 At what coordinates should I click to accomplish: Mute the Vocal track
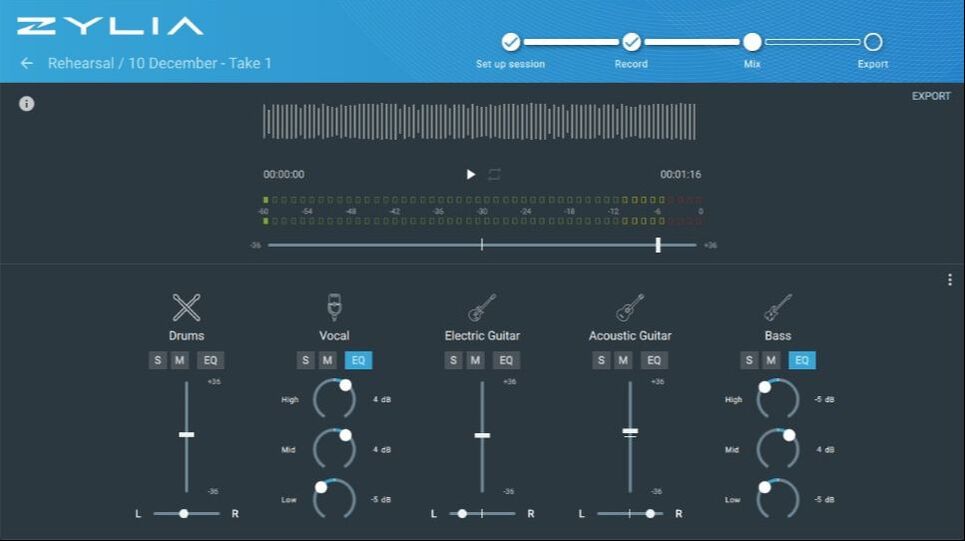click(x=327, y=360)
